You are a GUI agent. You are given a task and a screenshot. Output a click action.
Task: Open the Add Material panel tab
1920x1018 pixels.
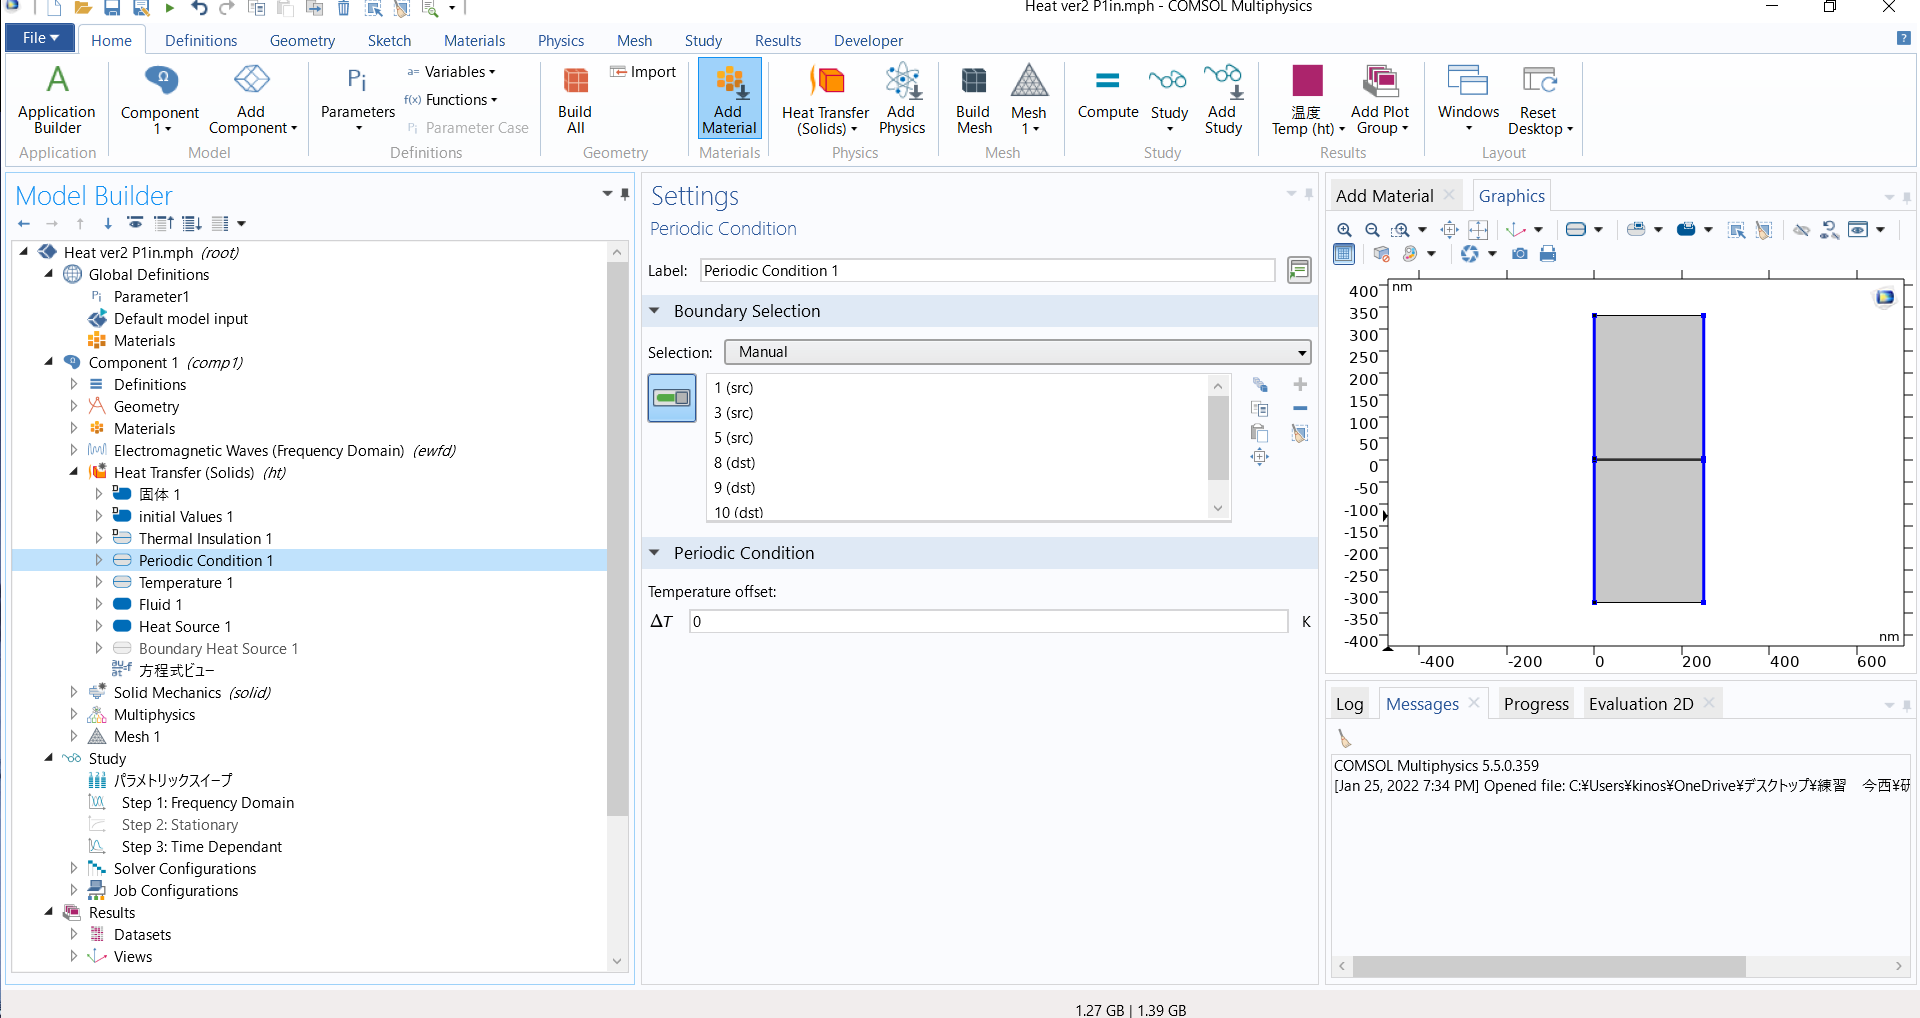click(1385, 196)
